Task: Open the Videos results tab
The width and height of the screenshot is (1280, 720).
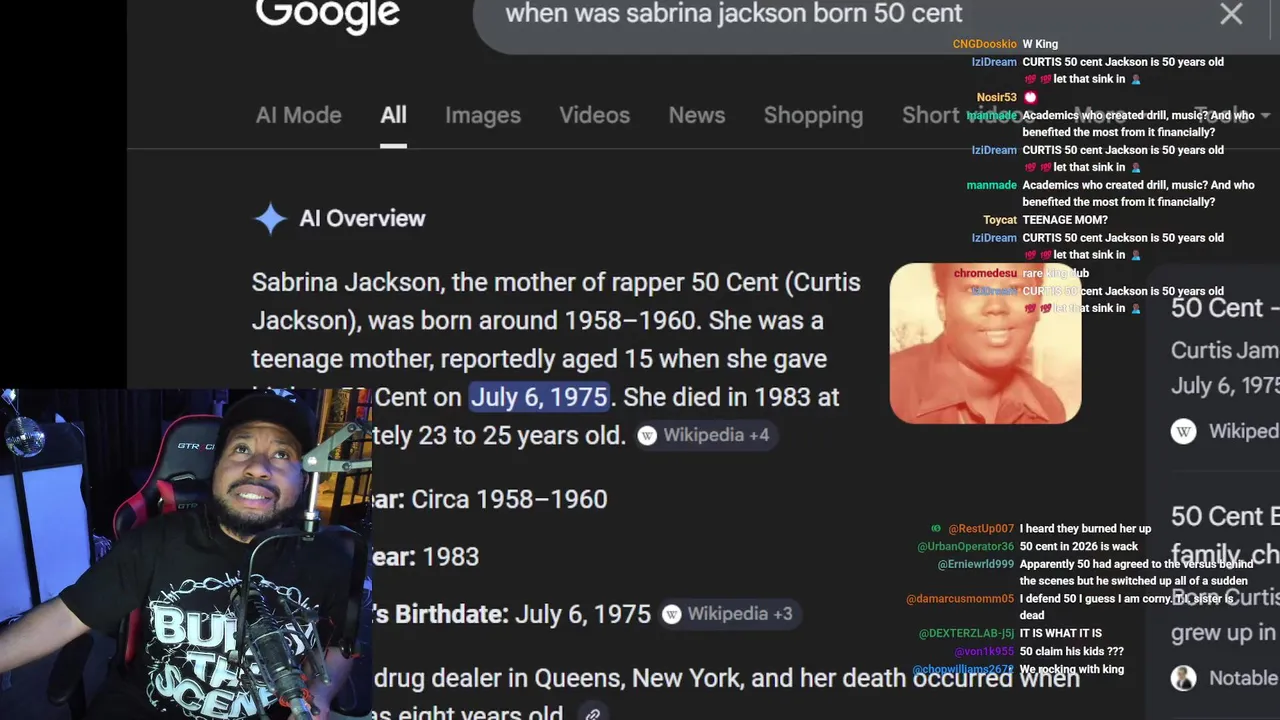Action: click(x=594, y=115)
